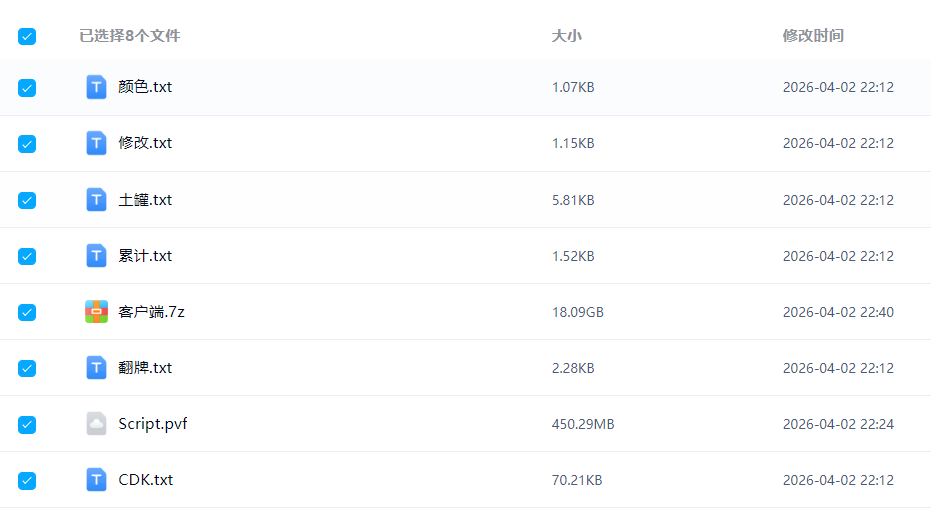Click the cloud file icon for Script.pvf
Image resolution: width=931 pixels, height=520 pixels.
tap(96, 424)
